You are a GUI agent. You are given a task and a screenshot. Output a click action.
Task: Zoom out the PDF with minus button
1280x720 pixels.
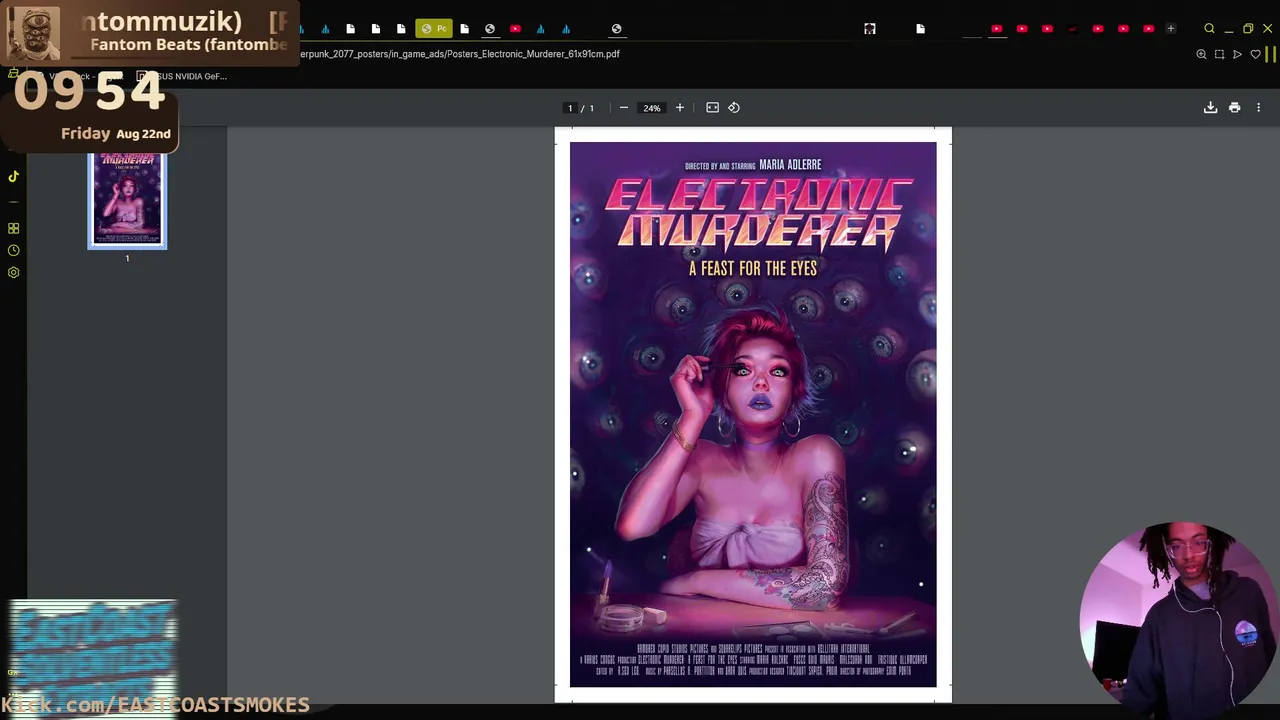click(624, 108)
